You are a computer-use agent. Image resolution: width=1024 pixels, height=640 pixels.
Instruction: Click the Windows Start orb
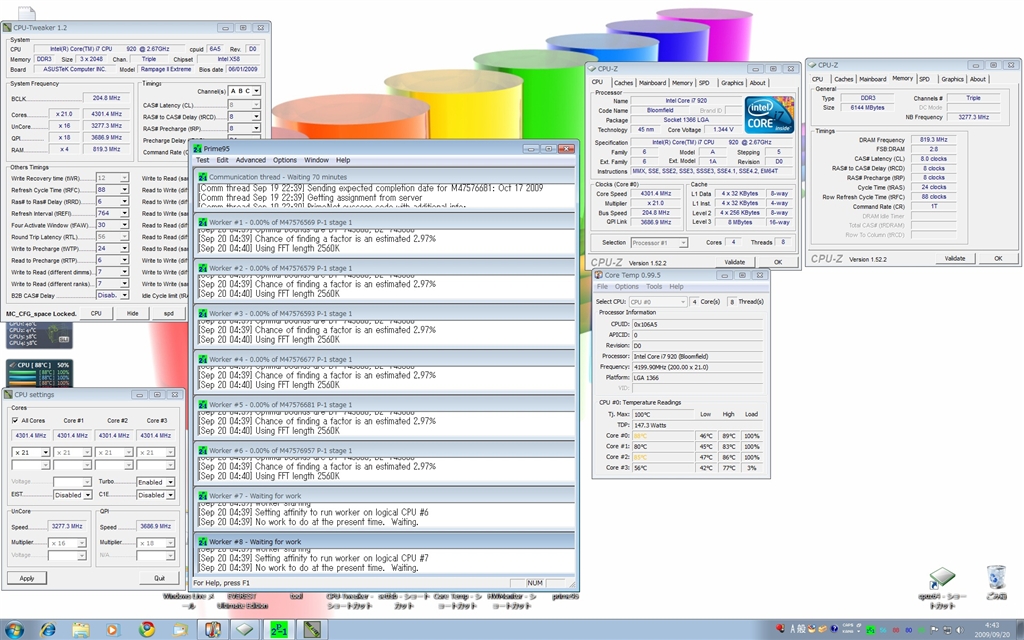pos(17,628)
